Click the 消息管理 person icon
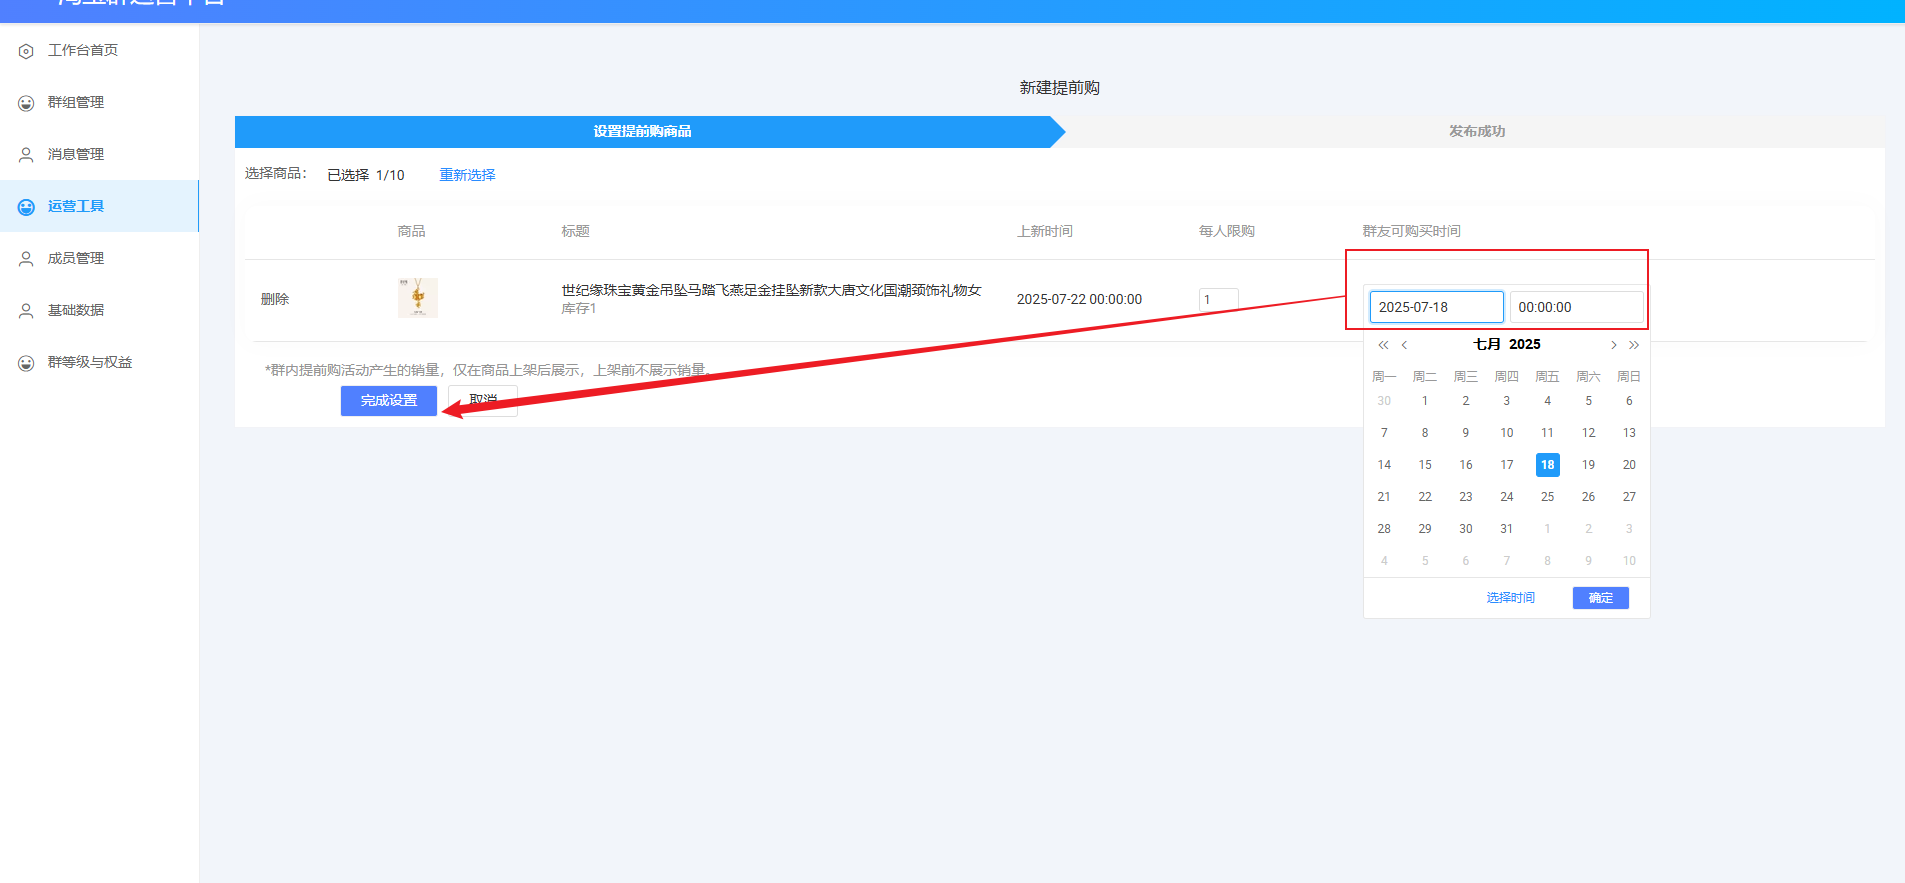The height and width of the screenshot is (883, 1905). pos(26,155)
